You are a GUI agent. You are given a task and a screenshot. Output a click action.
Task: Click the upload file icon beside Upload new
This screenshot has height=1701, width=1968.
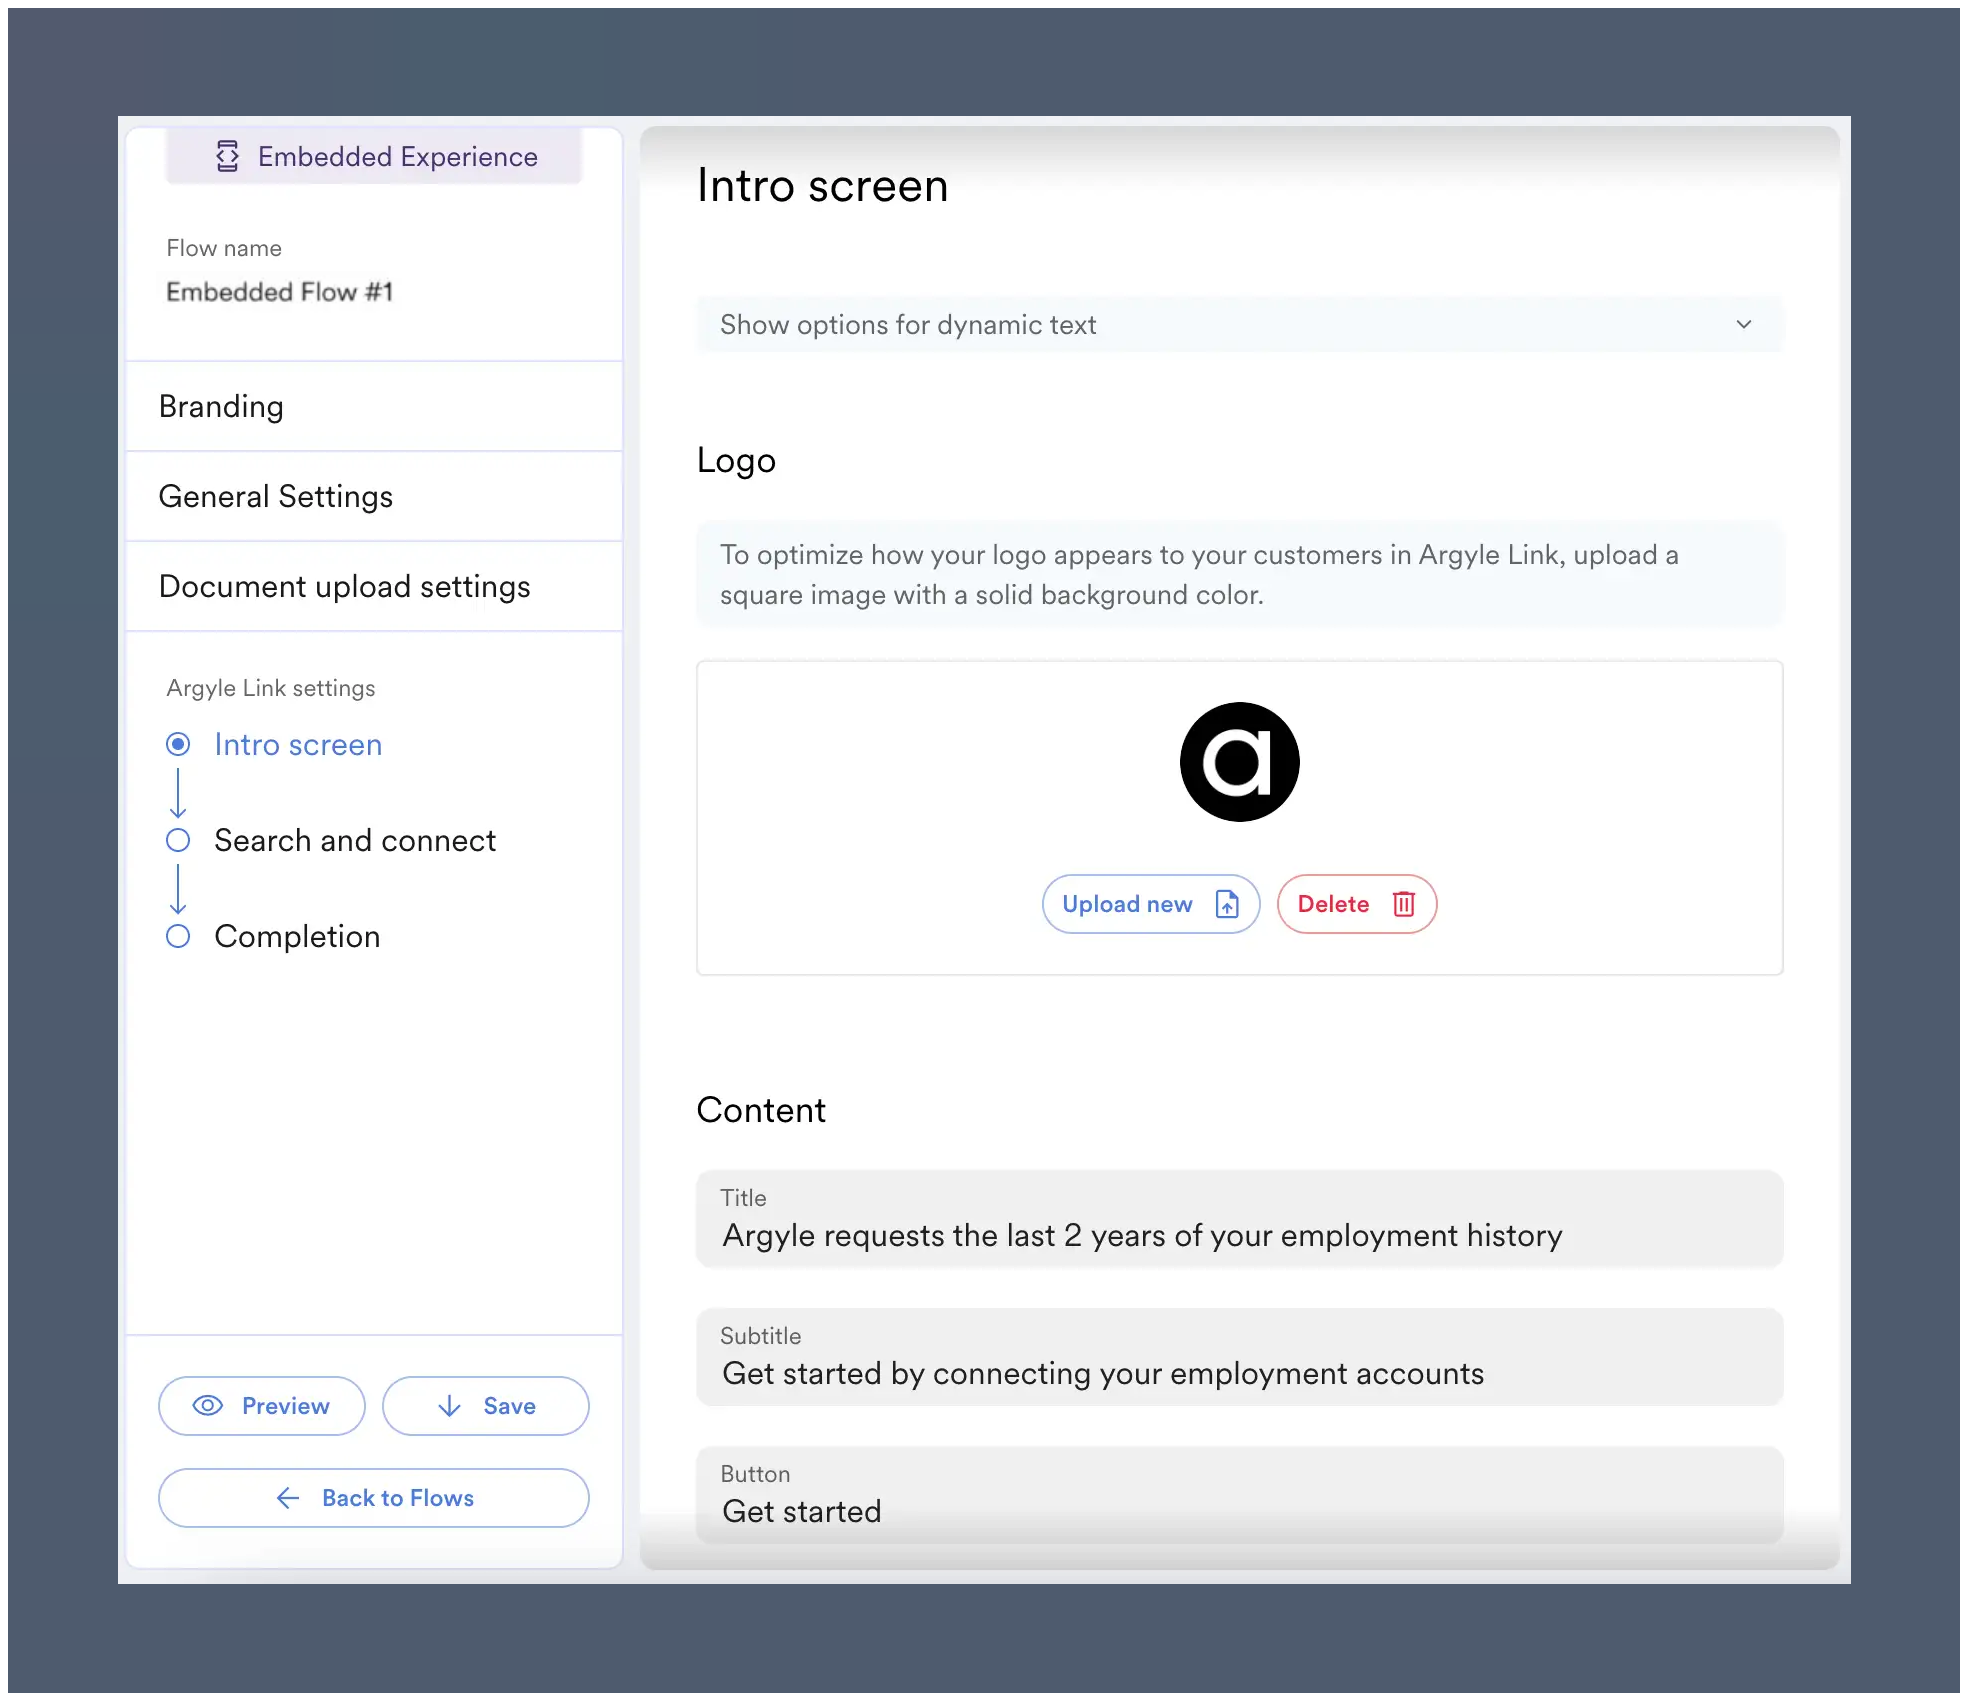1227,904
